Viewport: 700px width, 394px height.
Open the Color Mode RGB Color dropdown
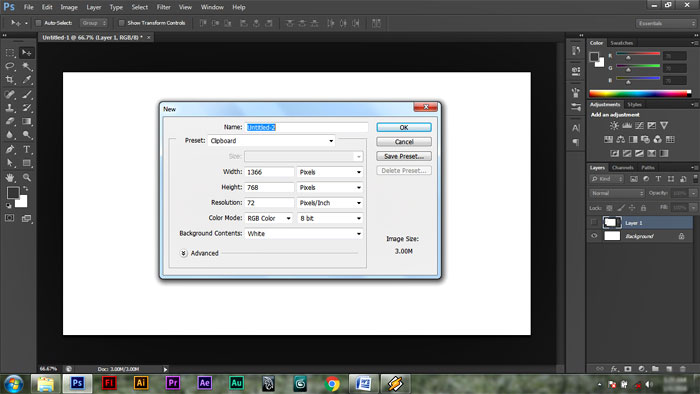pos(268,218)
